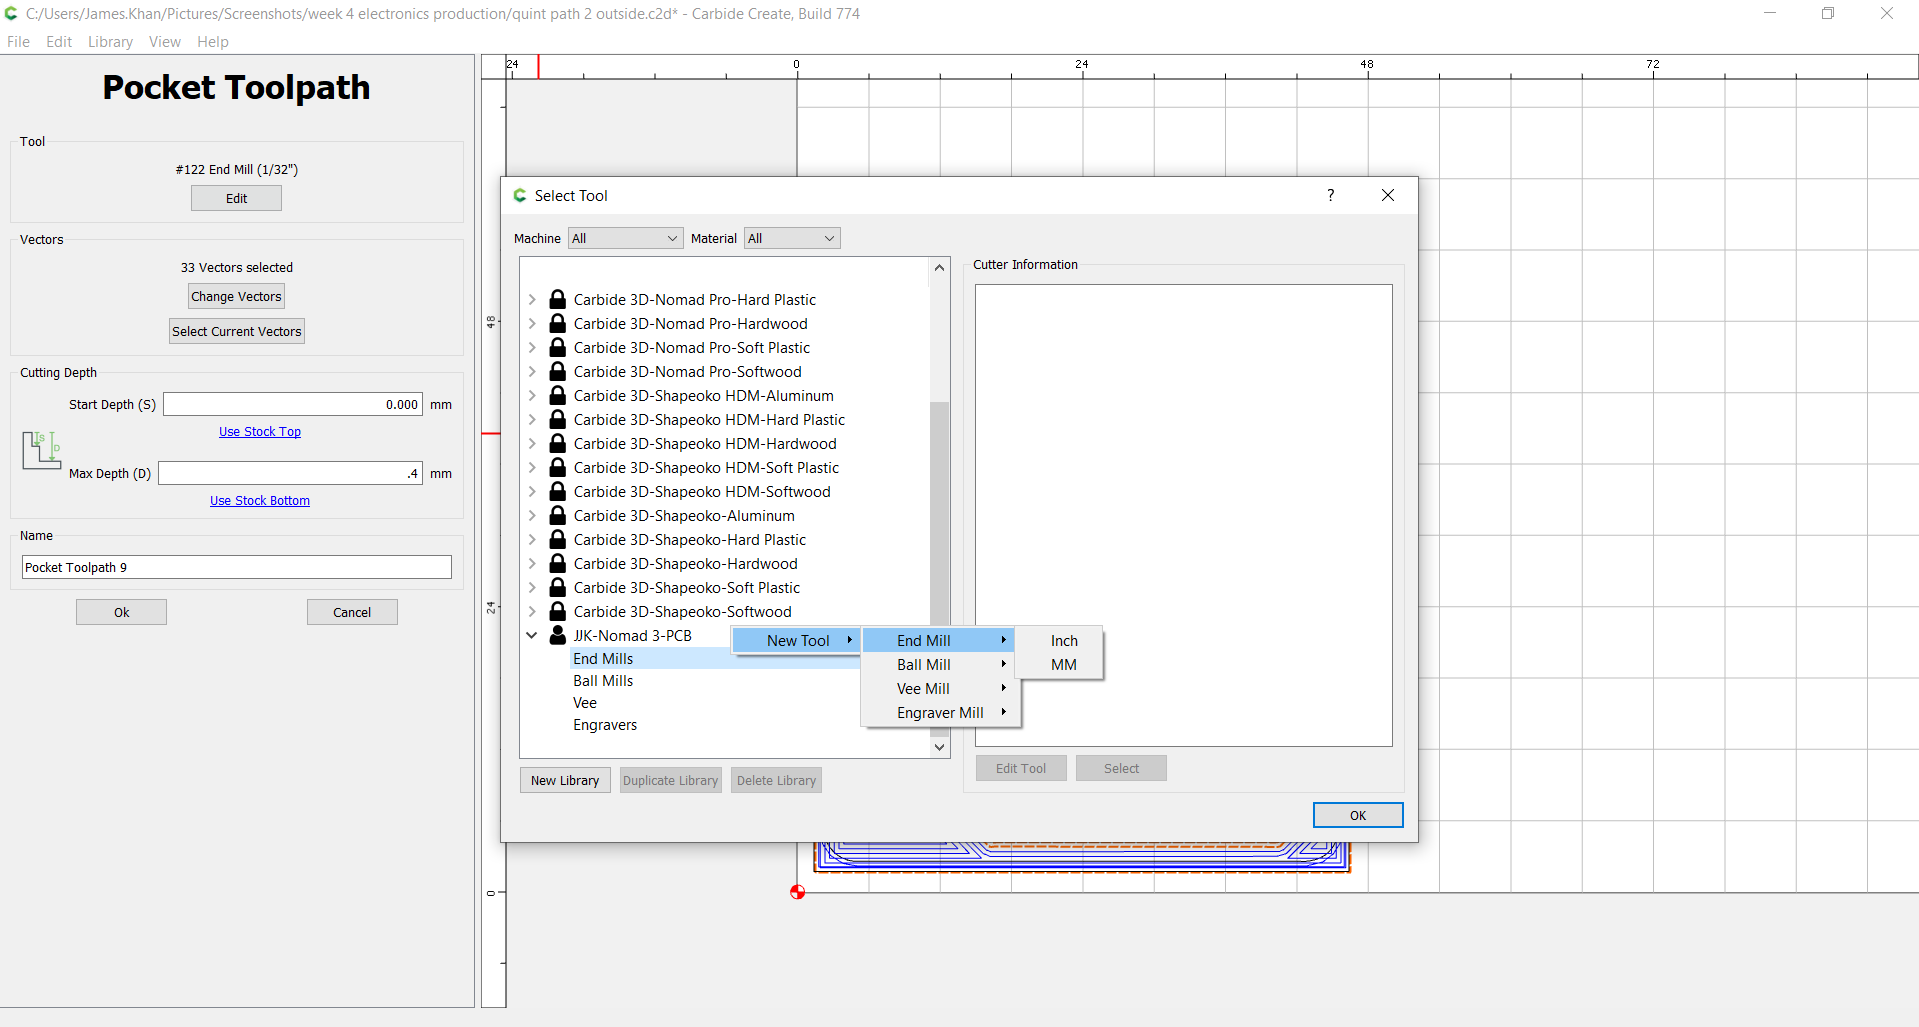Click lock icon beside Shapeoko HDM-Aluminum
Screen dimensions: 1919x1027
click(558, 395)
